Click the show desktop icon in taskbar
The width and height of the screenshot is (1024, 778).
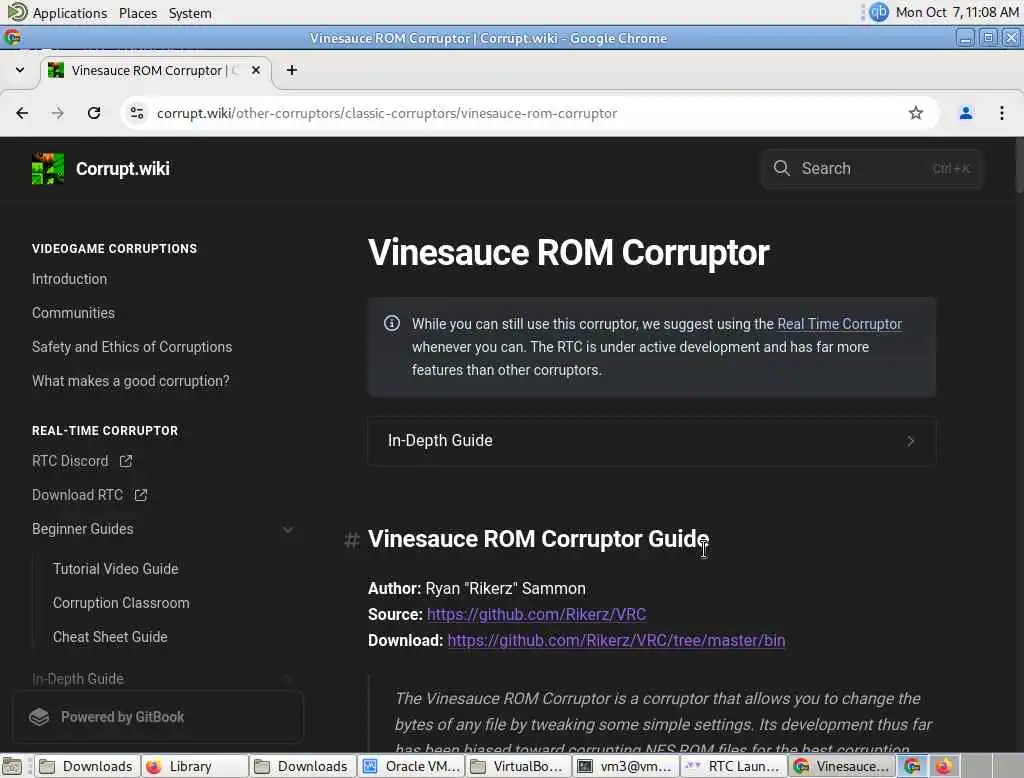(12, 766)
